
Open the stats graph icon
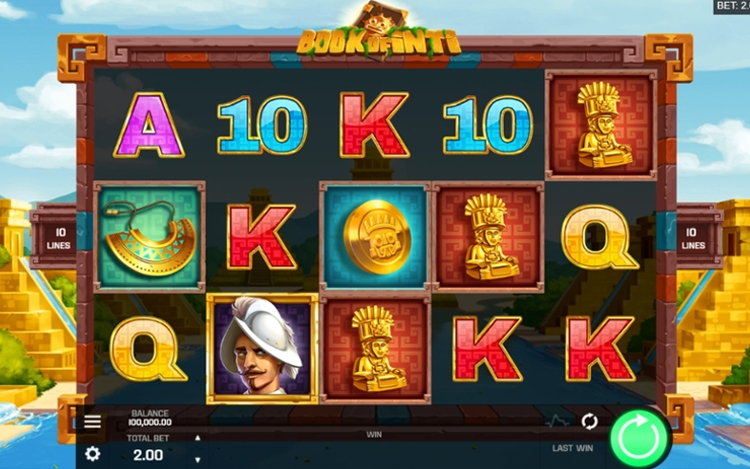[557, 421]
